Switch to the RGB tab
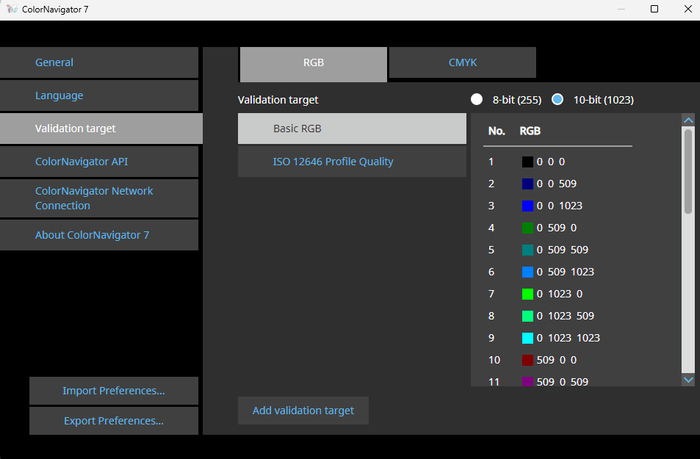This screenshot has height=459, width=700. [313, 64]
